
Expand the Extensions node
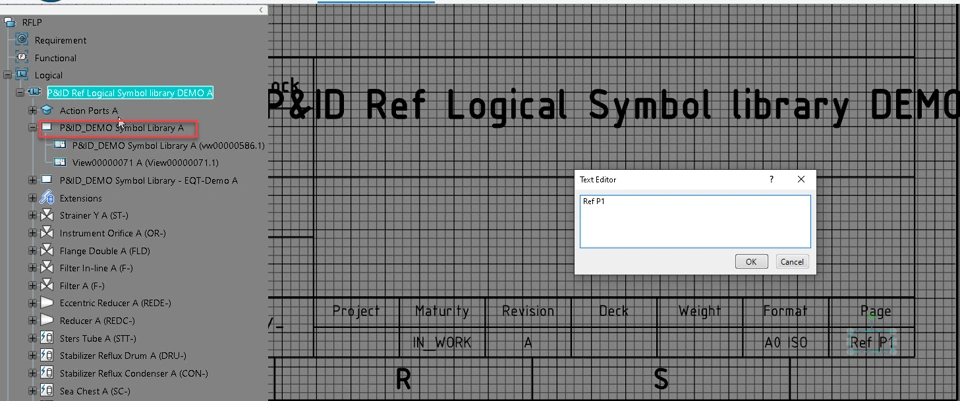pyautogui.click(x=32, y=198)
